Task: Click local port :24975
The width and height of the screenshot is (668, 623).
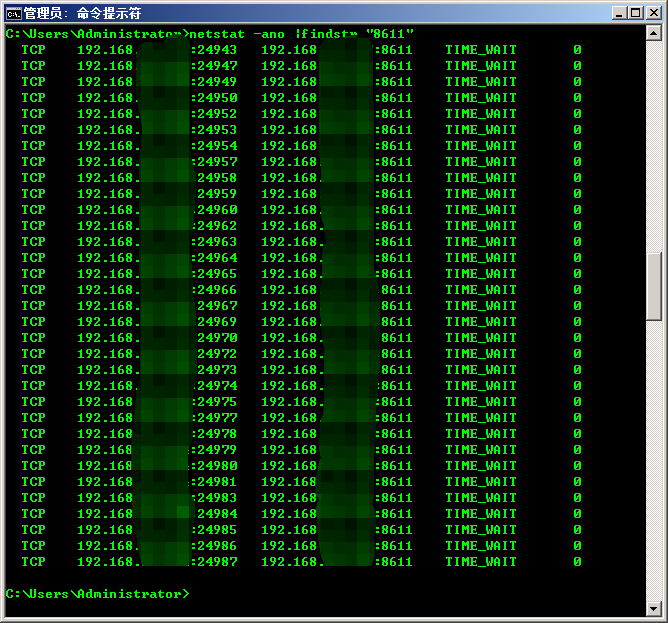Action: pyautogui.click(x=214, y=402)
